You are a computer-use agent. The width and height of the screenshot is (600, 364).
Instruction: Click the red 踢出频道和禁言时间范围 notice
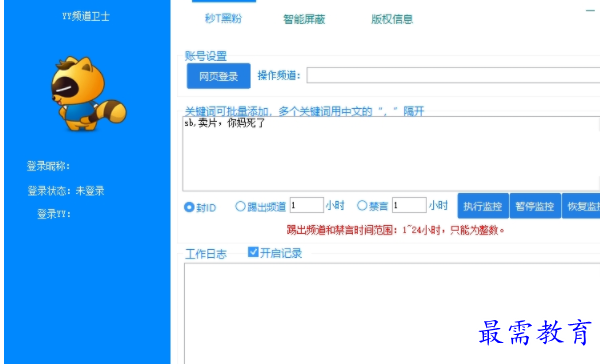(x=396, y=230)
